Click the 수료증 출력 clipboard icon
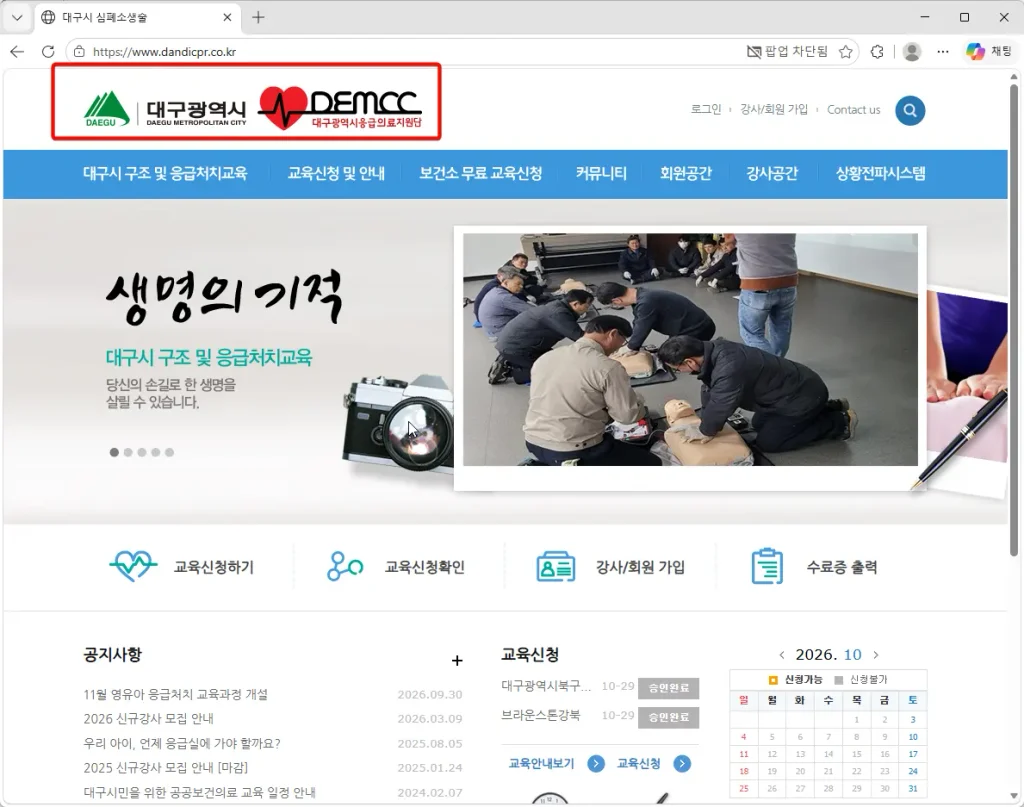 coord(767,566)
